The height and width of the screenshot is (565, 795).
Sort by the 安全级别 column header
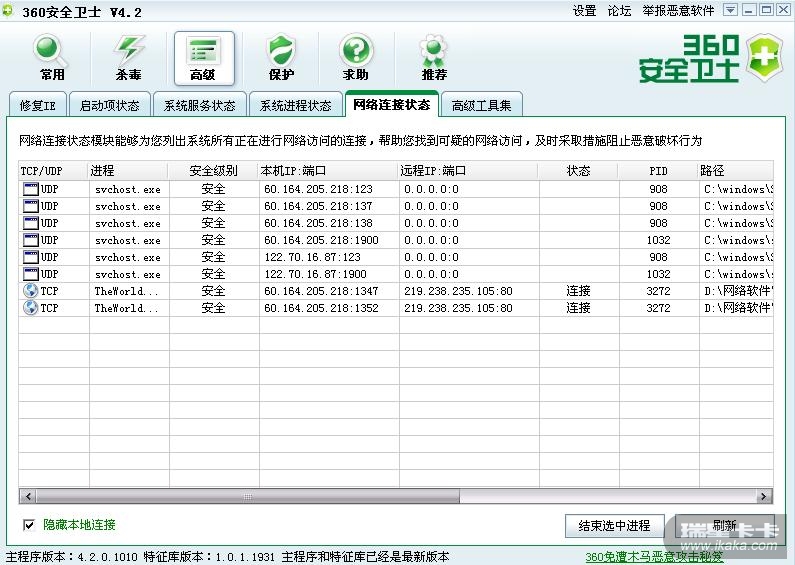pos(213,171)
